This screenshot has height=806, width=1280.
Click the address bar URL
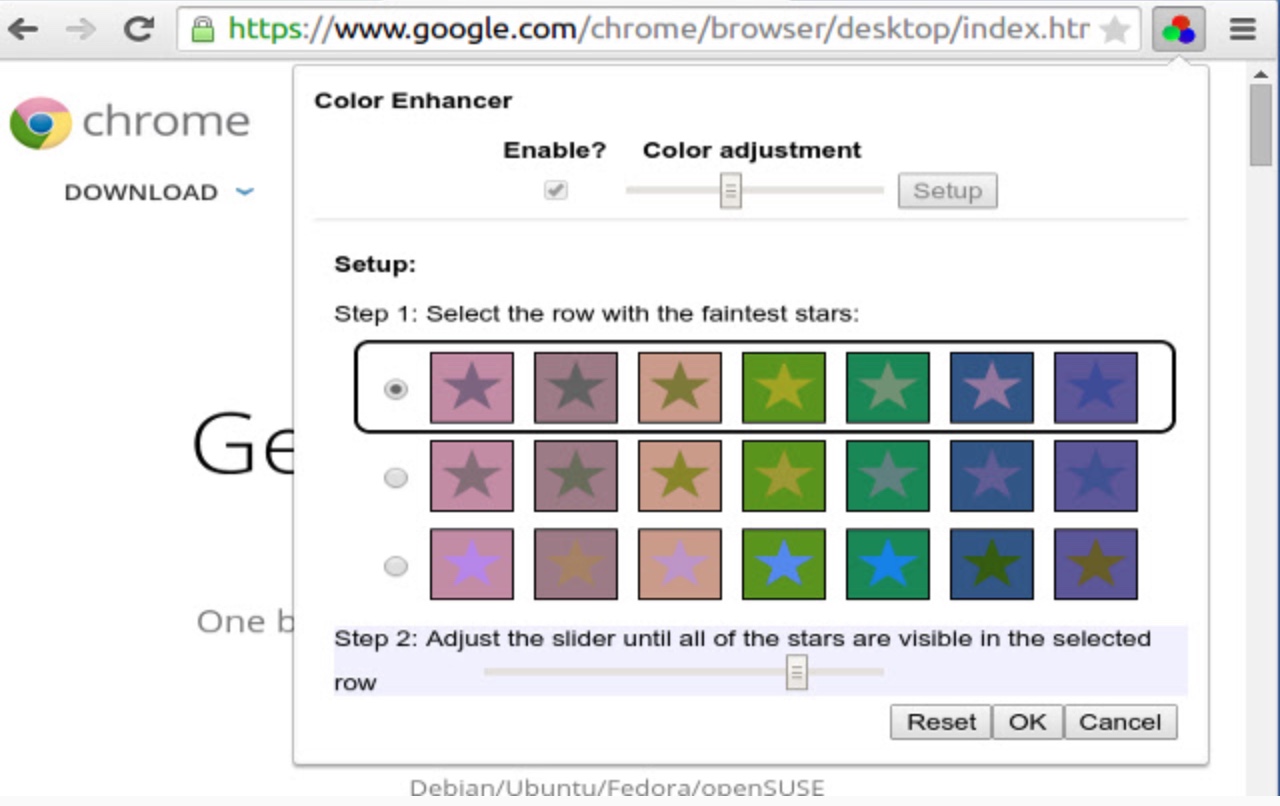tap(658, 30)
